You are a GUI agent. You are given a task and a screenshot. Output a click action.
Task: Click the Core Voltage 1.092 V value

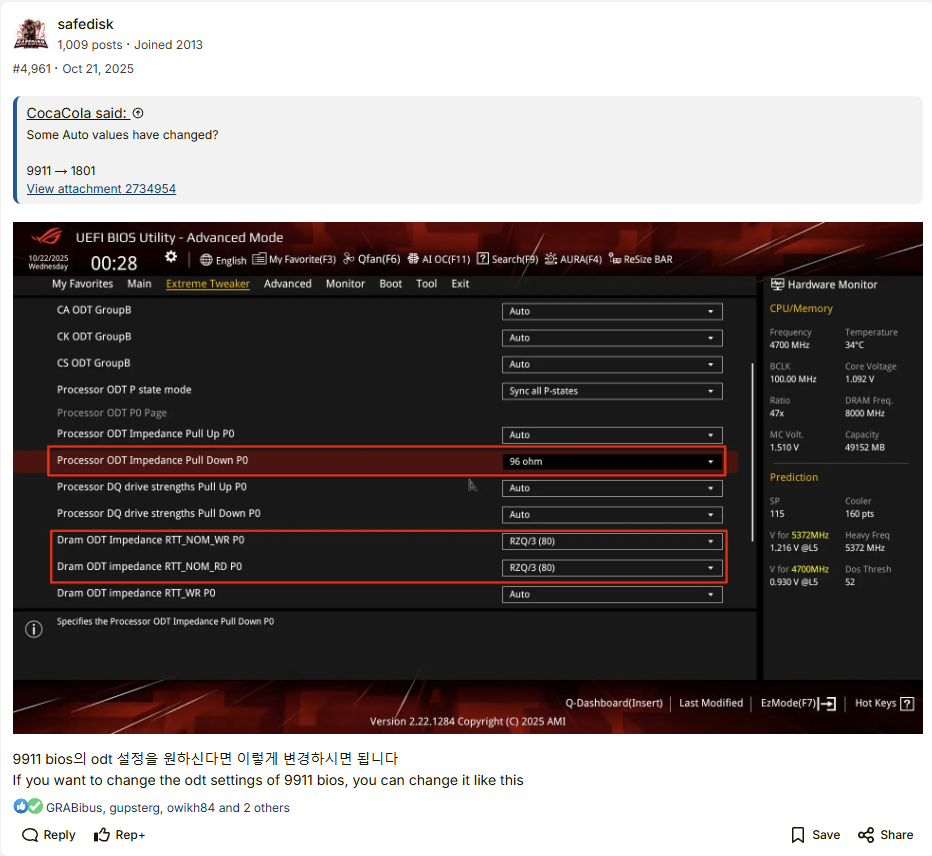click(x=859, y=379)
